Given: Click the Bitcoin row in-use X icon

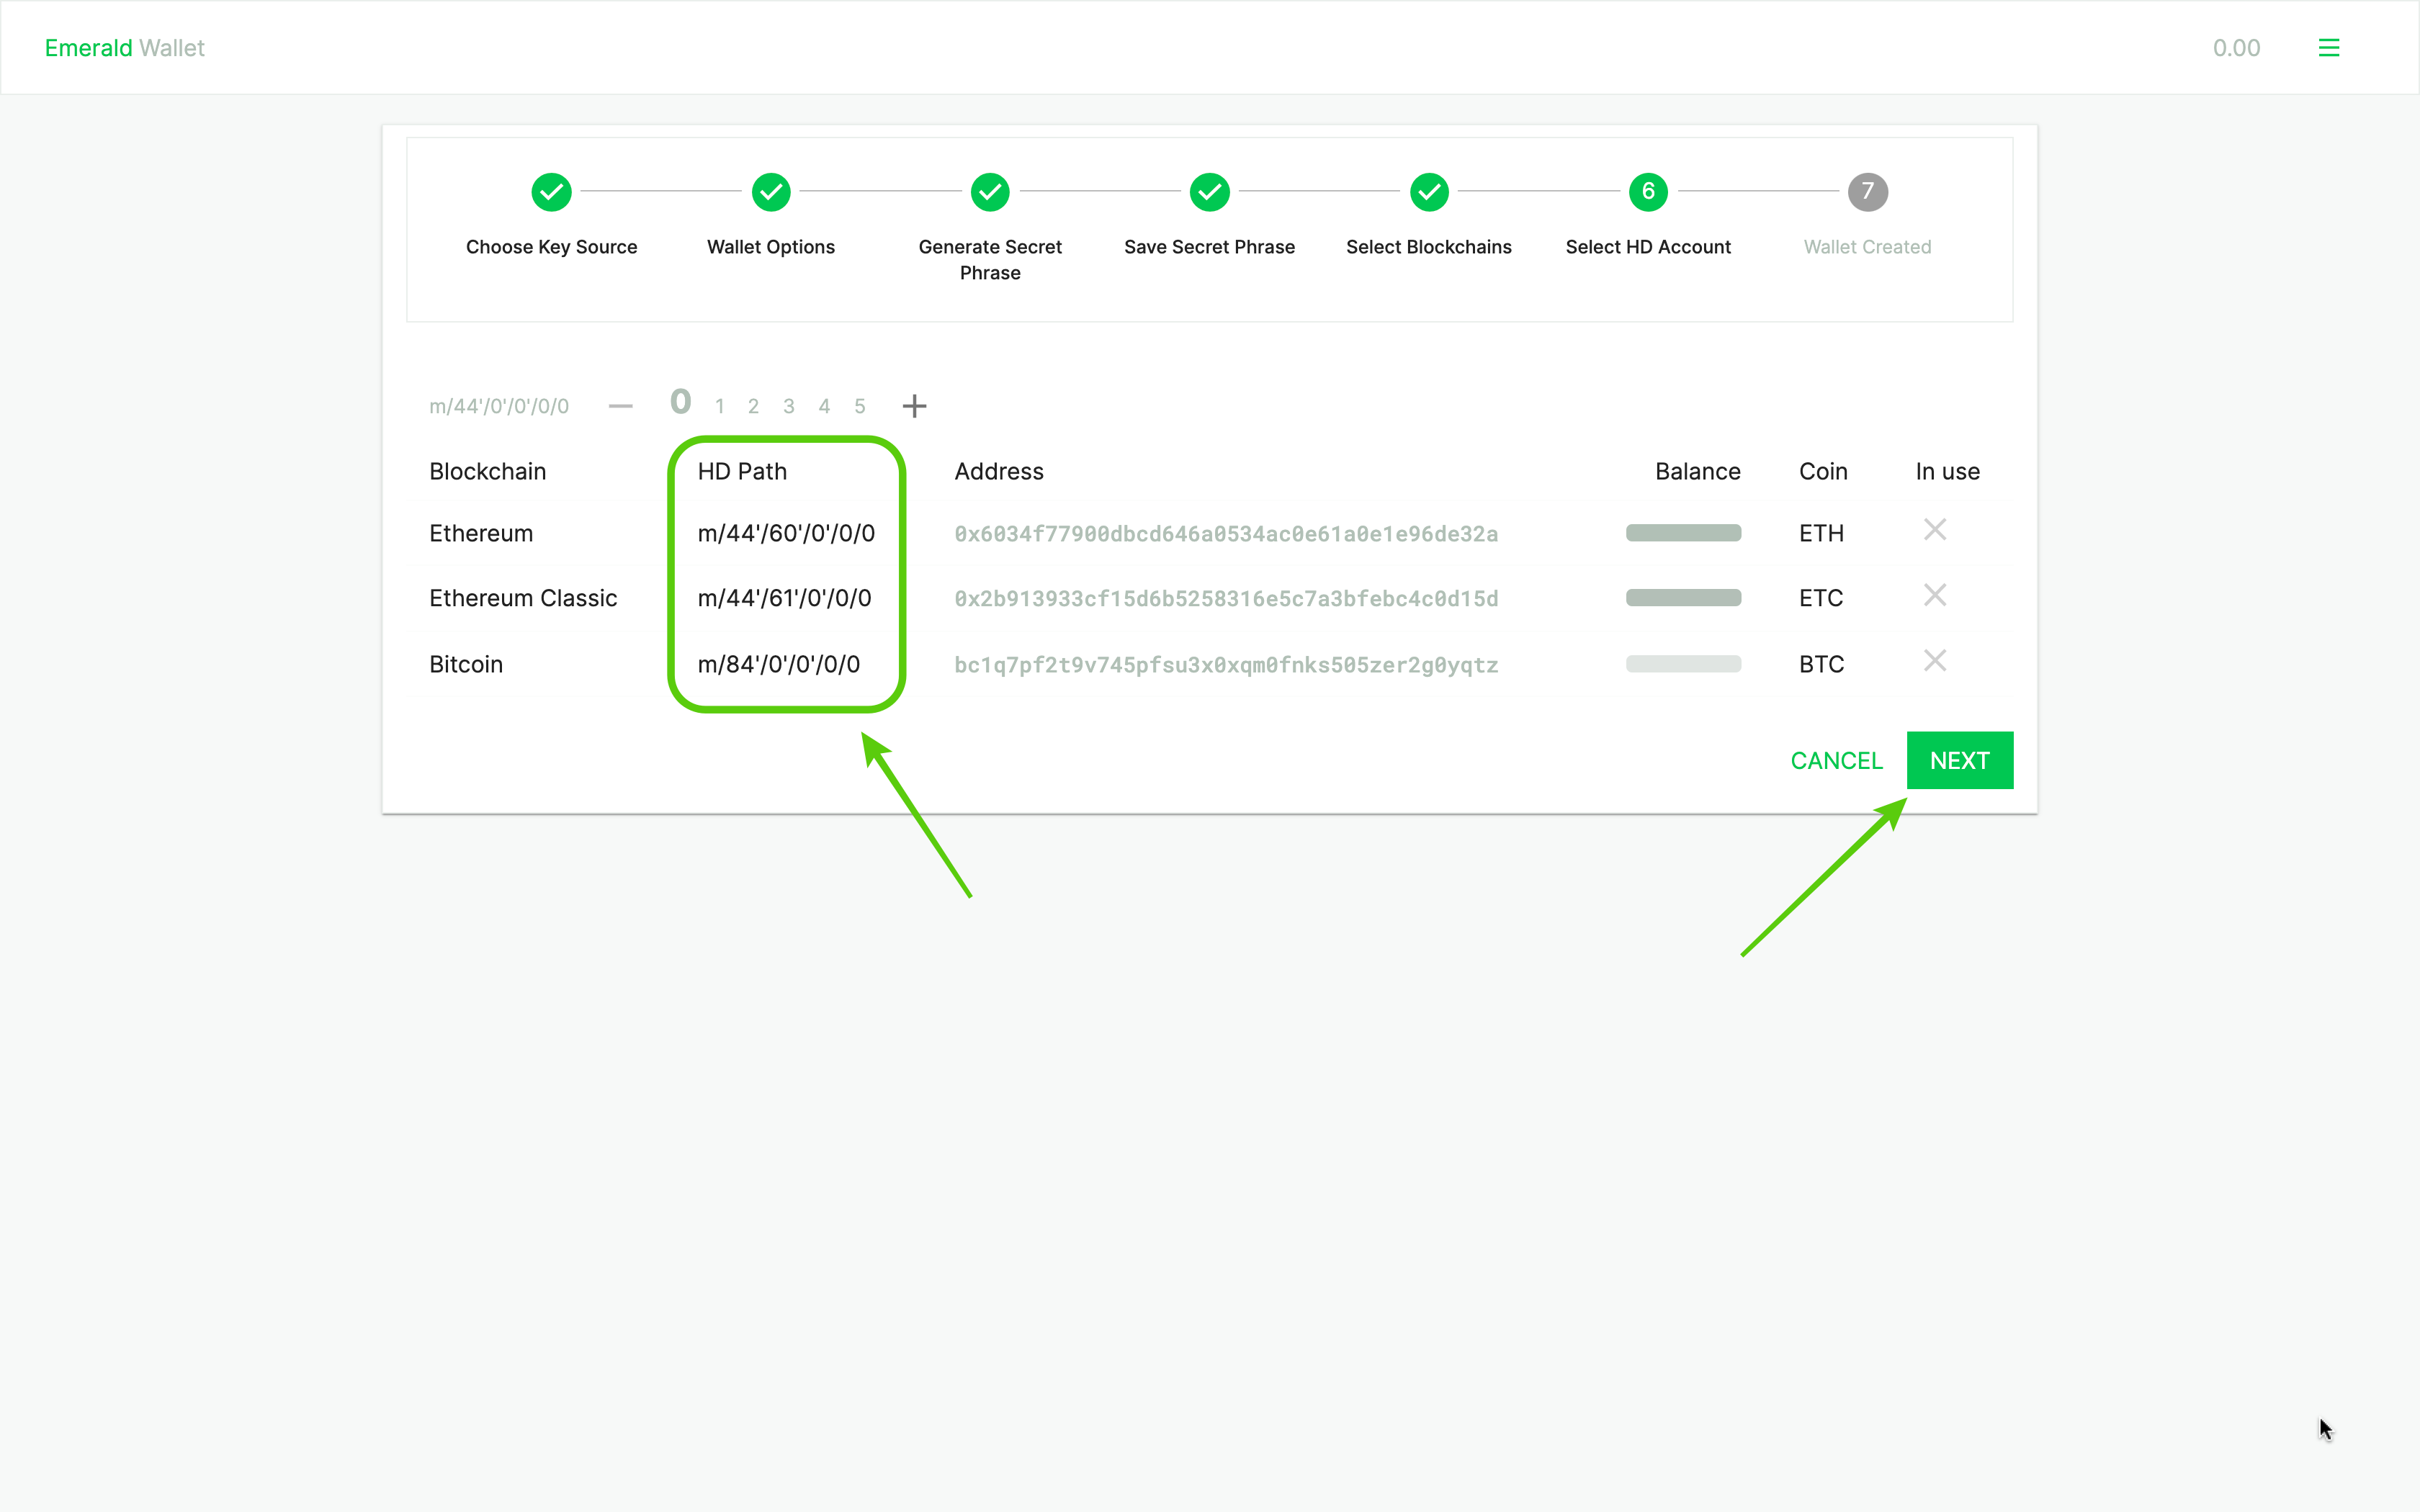Looking at the screenshot, I should coord(1934,661).
